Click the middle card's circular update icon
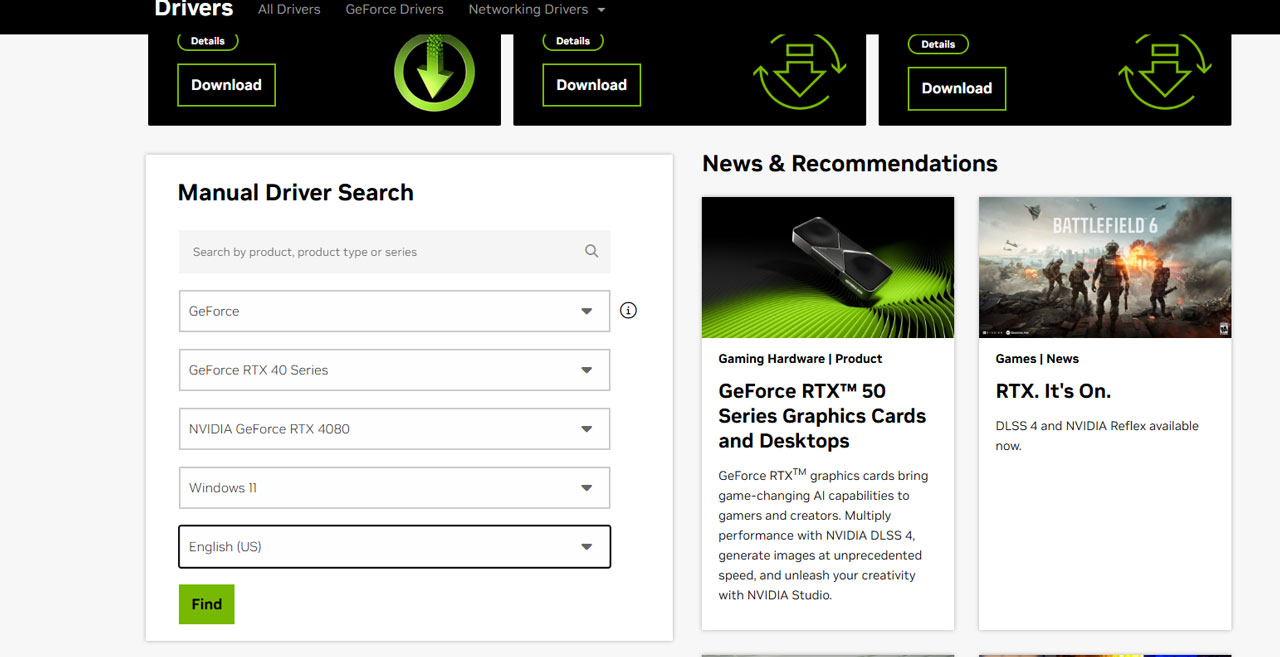 [x=799, y=72]
